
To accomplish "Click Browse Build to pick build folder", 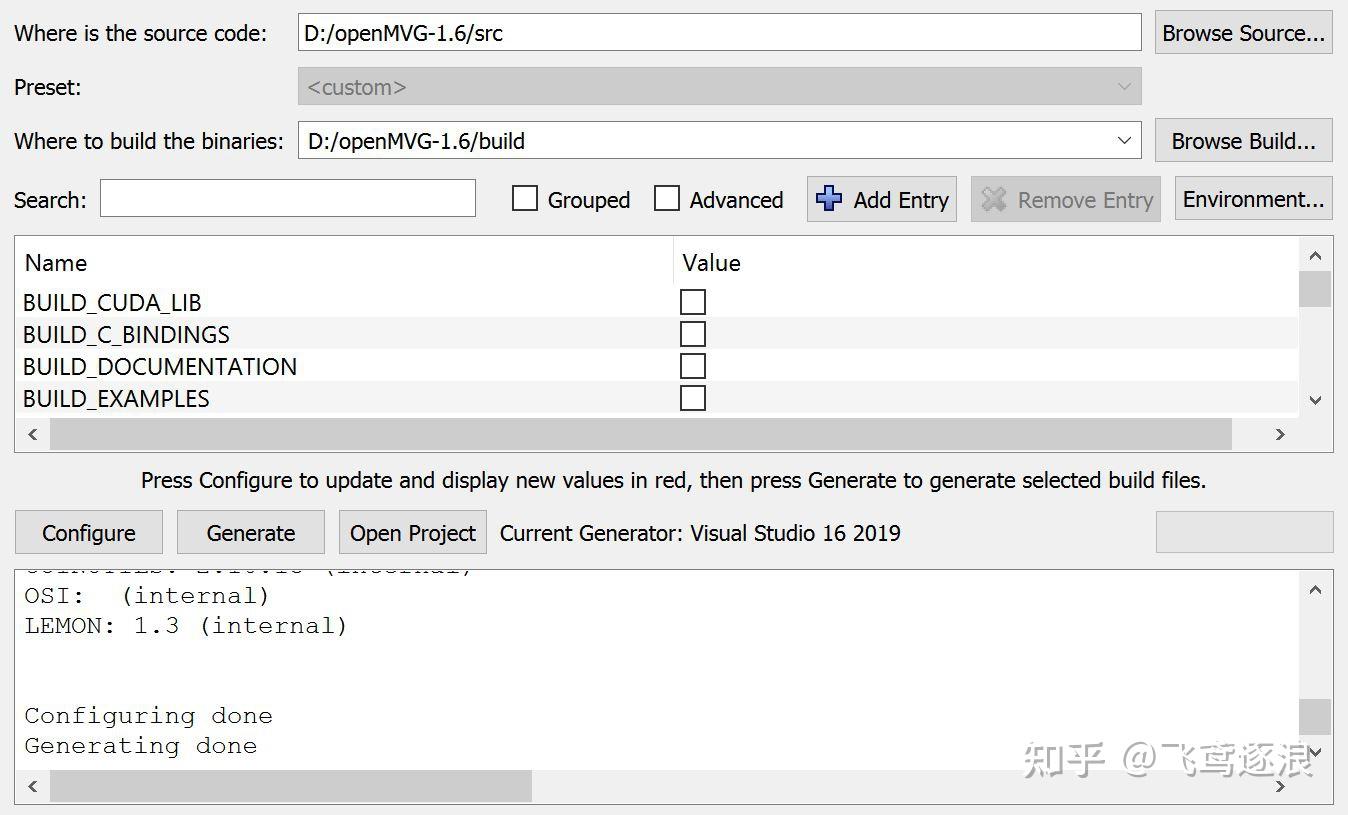I will tap(1242, 140).
